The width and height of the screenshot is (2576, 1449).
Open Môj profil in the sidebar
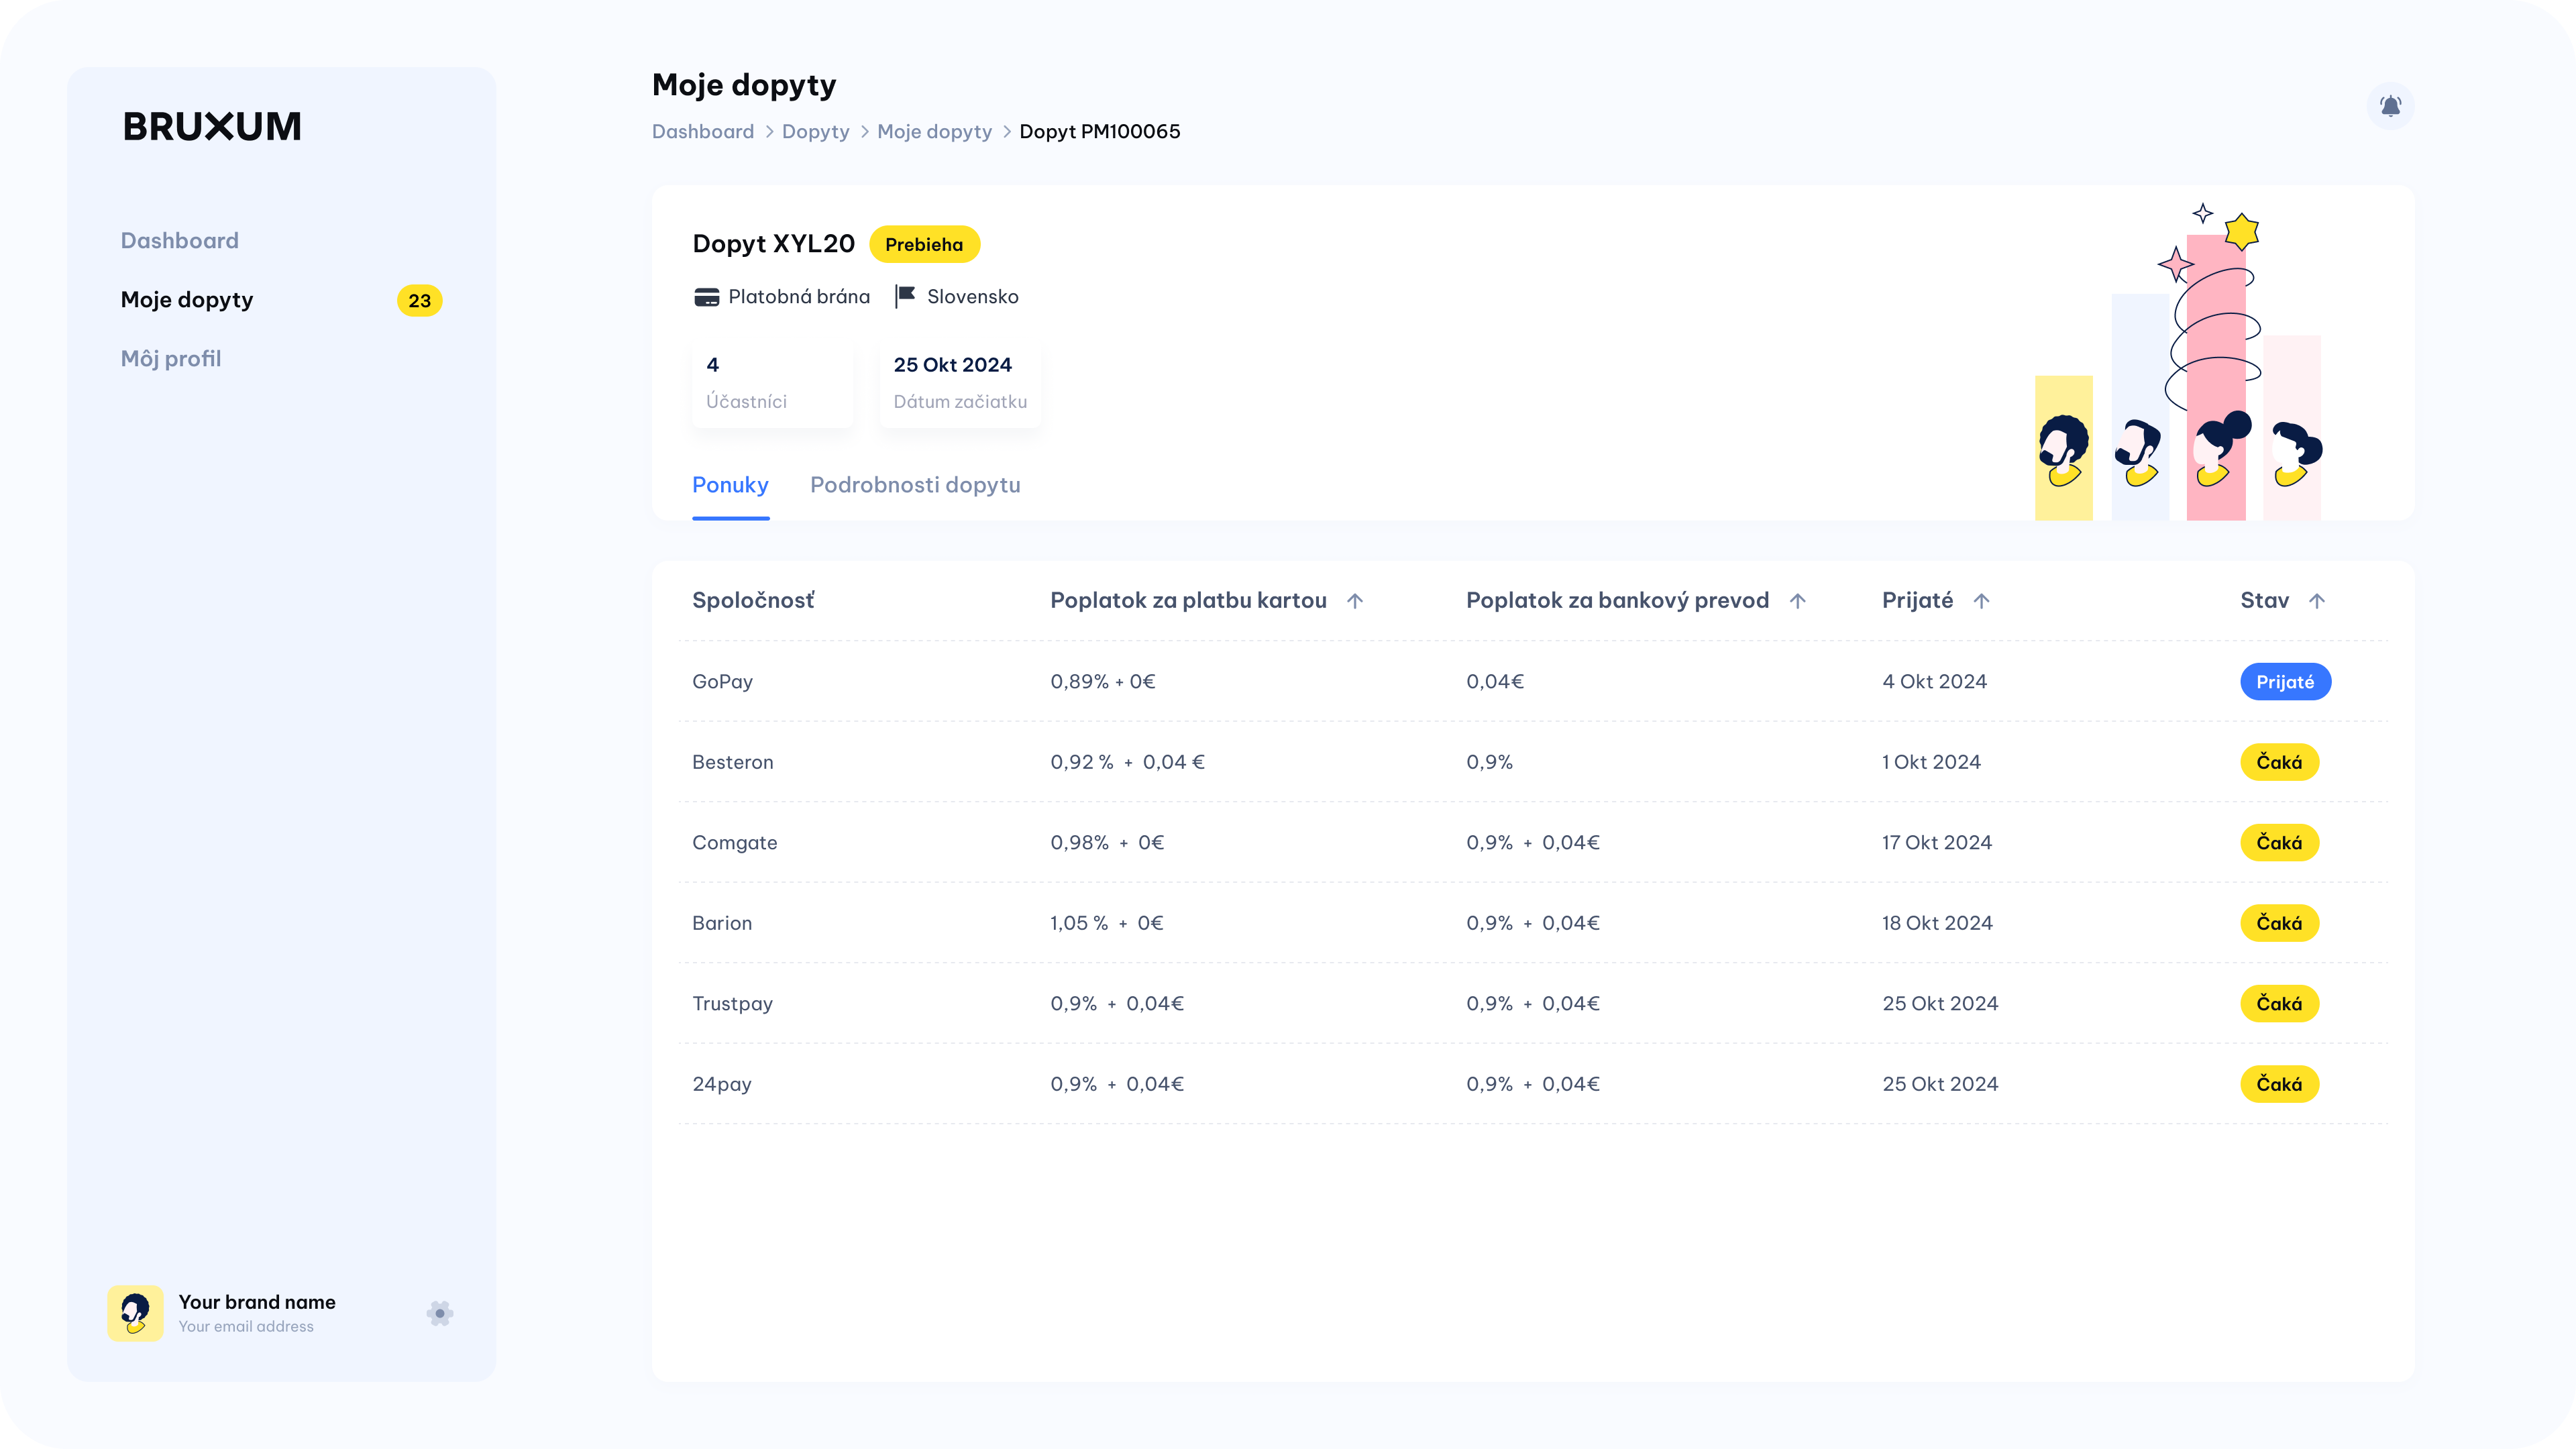point(171,358)
